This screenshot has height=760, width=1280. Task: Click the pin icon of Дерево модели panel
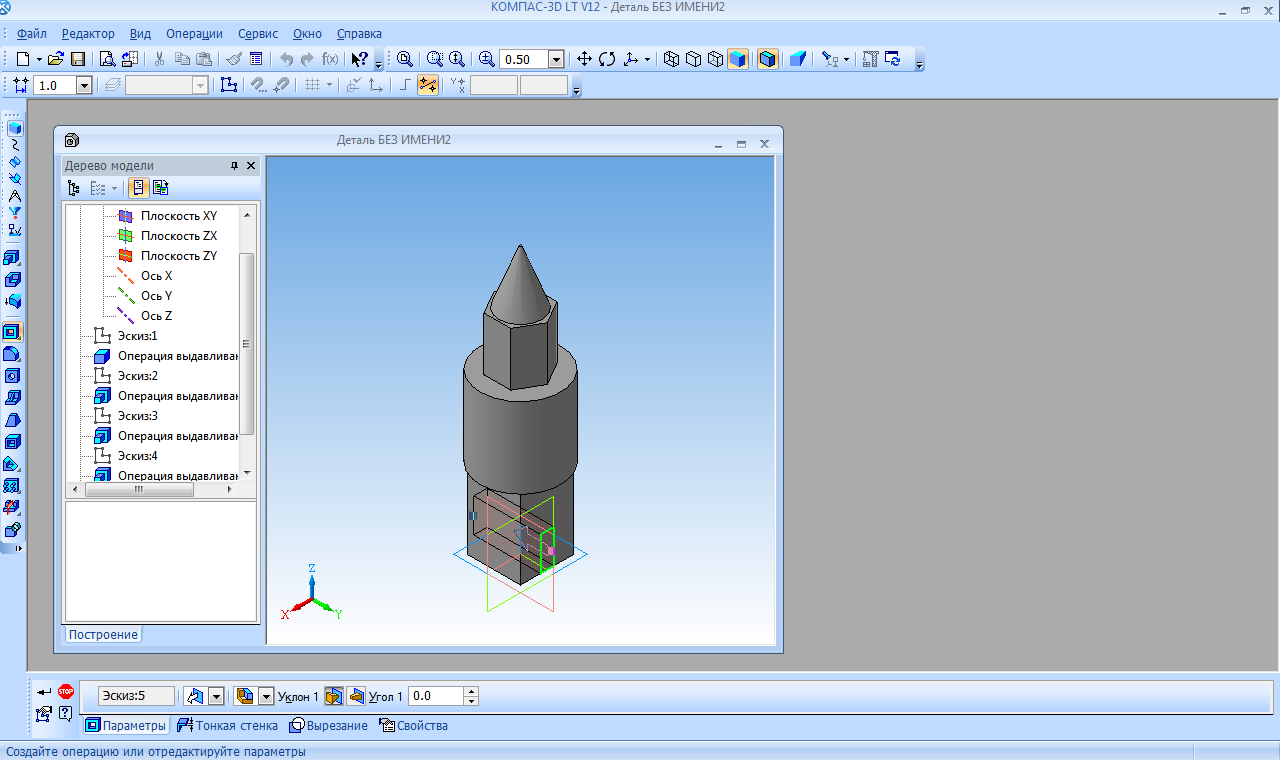tap(235, 166)
